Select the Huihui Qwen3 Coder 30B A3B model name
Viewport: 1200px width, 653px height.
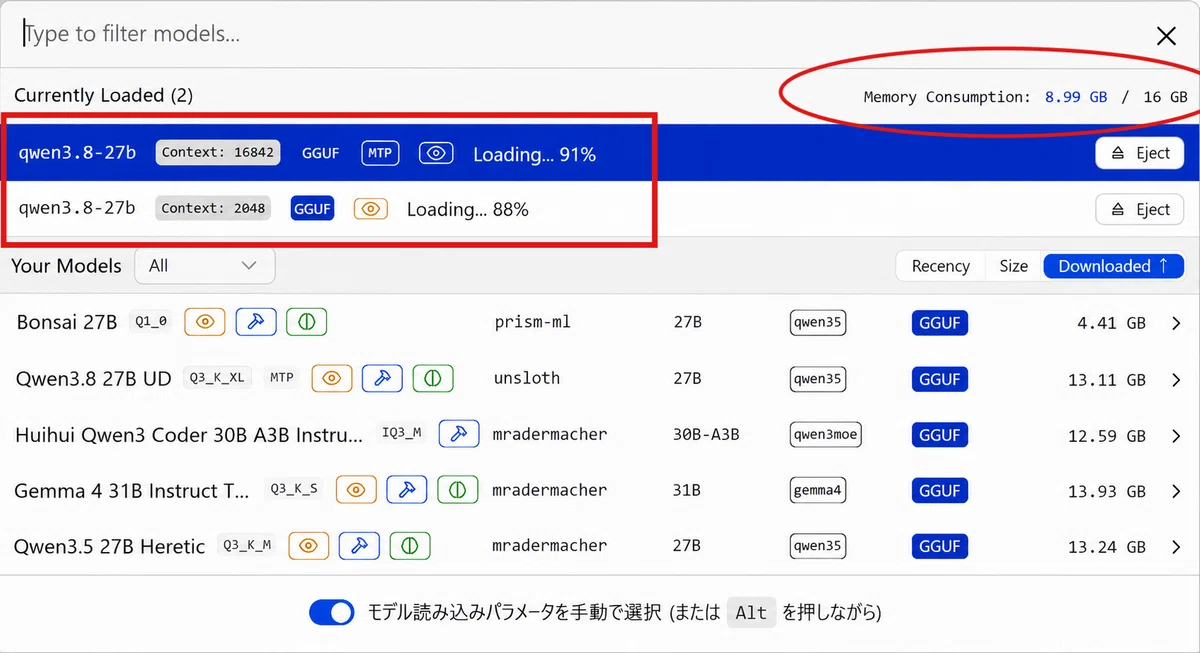tap(190, 435)
